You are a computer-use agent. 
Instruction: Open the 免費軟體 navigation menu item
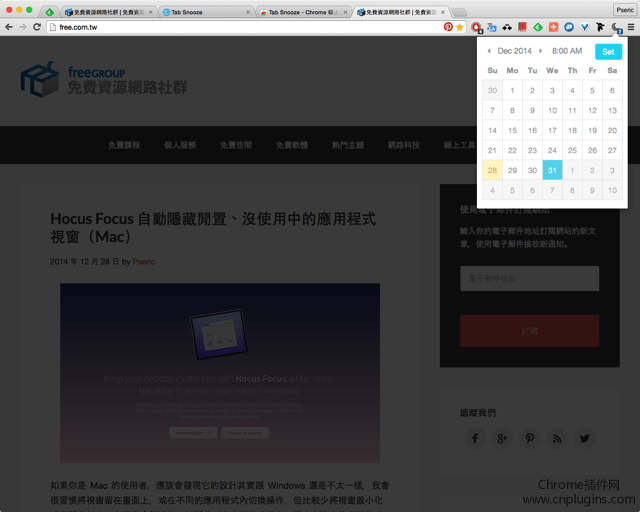point(292,145)
